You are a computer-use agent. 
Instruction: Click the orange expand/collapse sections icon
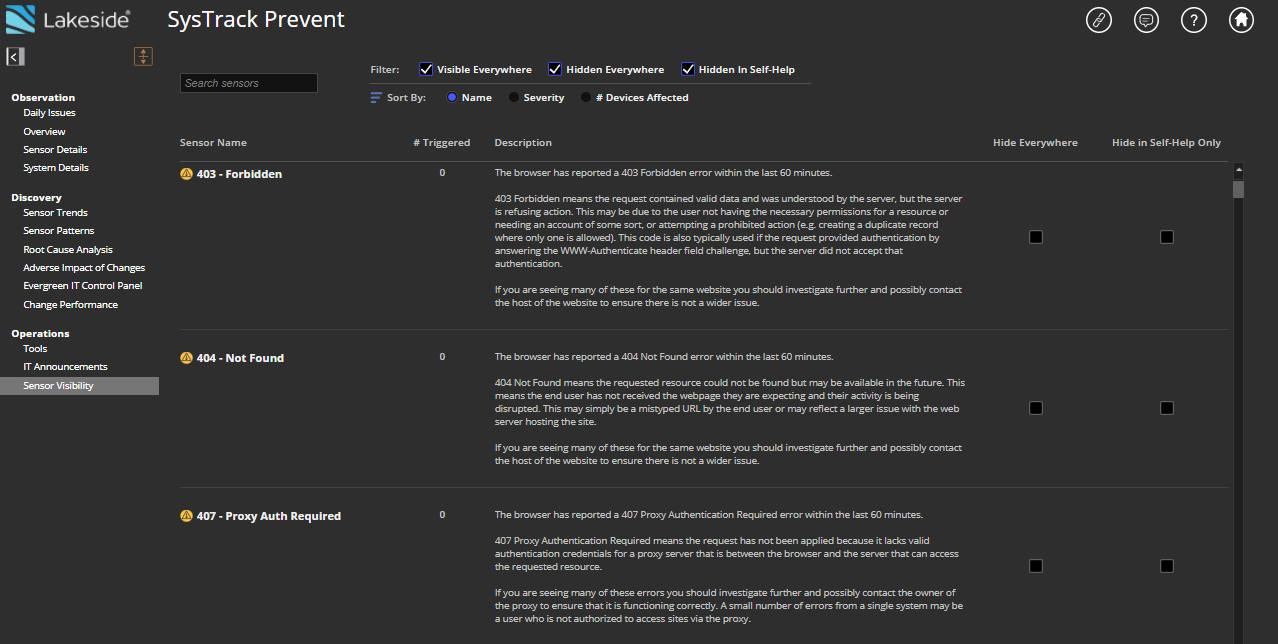pyautogui.click(x=143, y=56)
